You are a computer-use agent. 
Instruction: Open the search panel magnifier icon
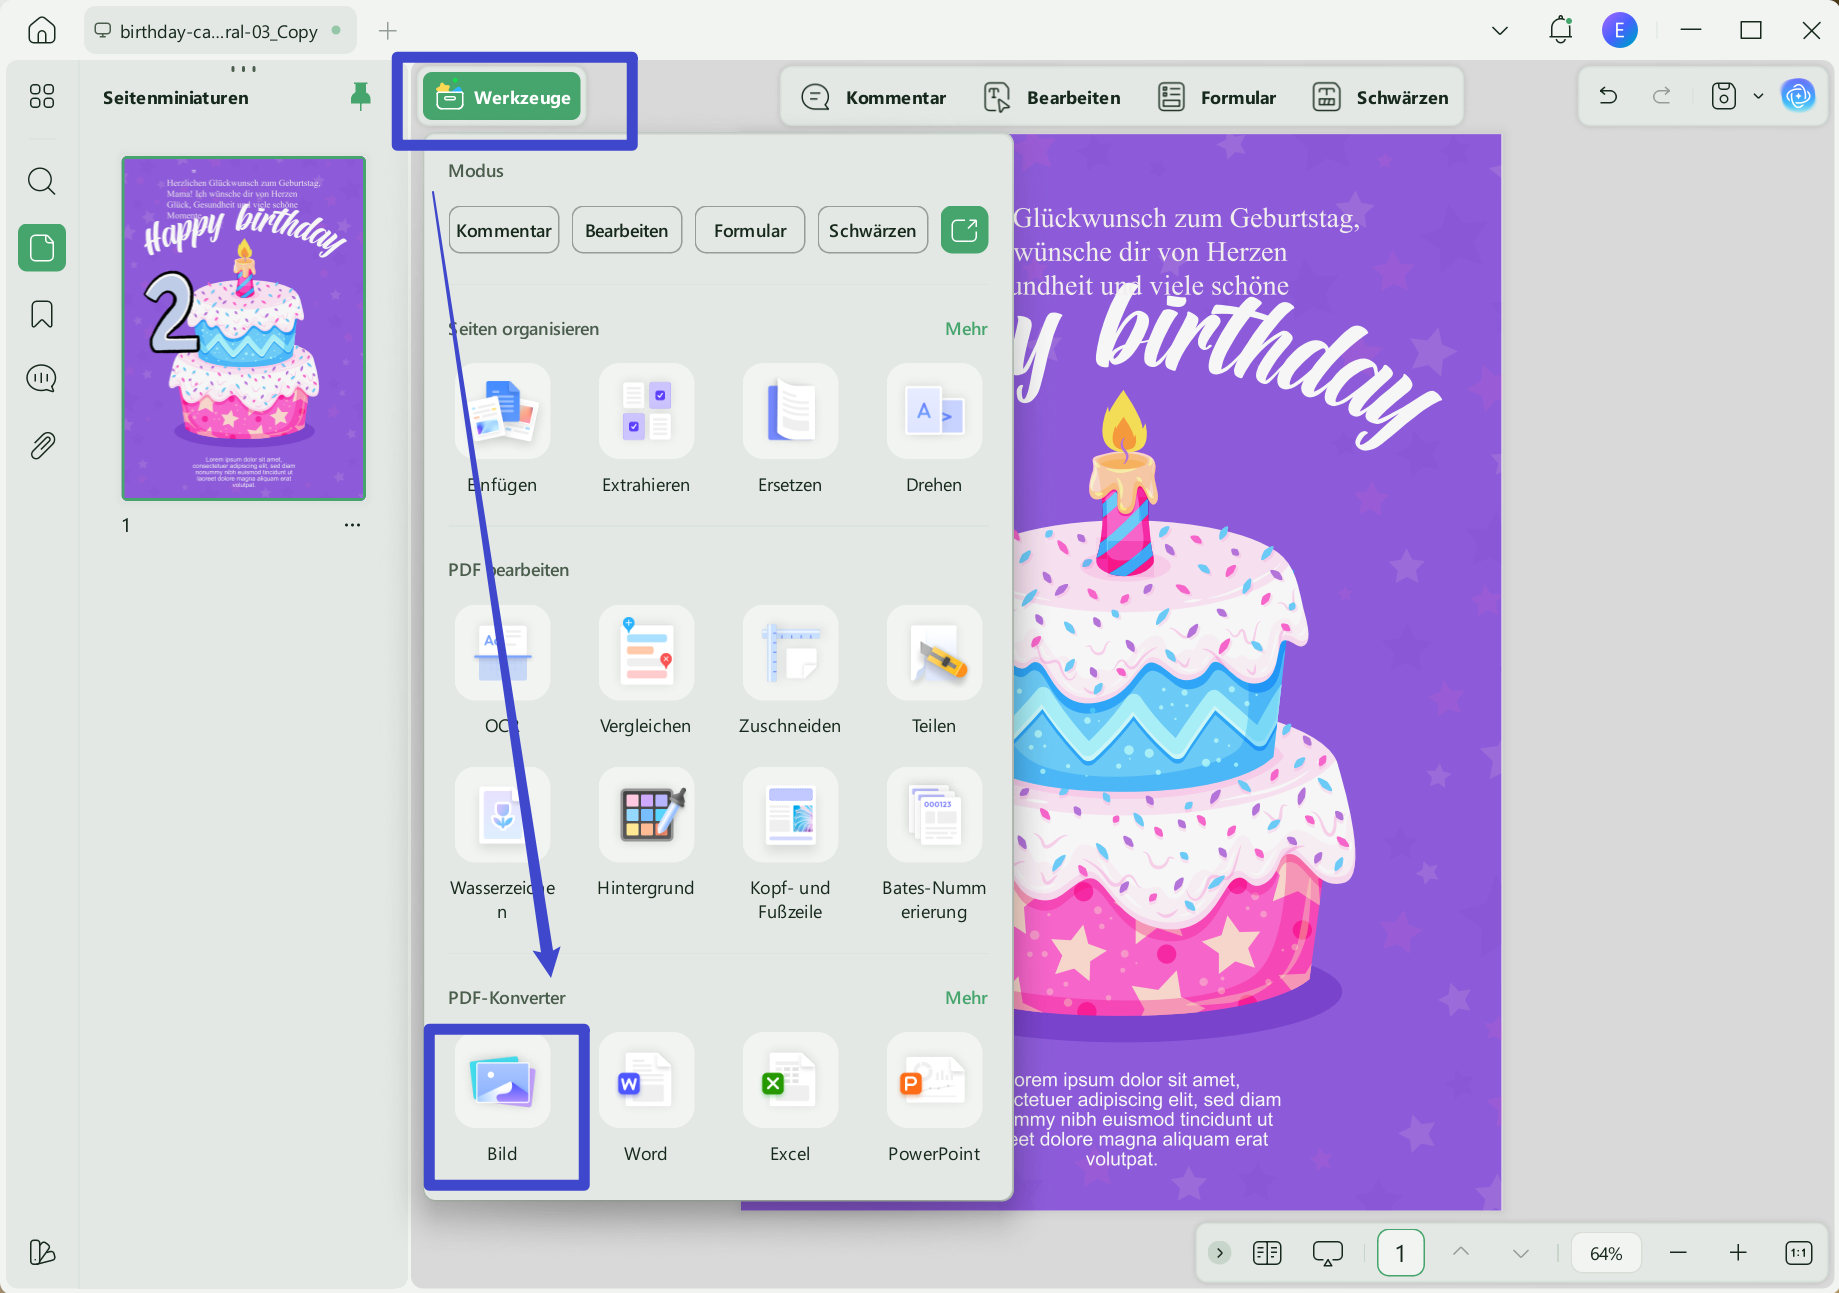tap(42, 181)
